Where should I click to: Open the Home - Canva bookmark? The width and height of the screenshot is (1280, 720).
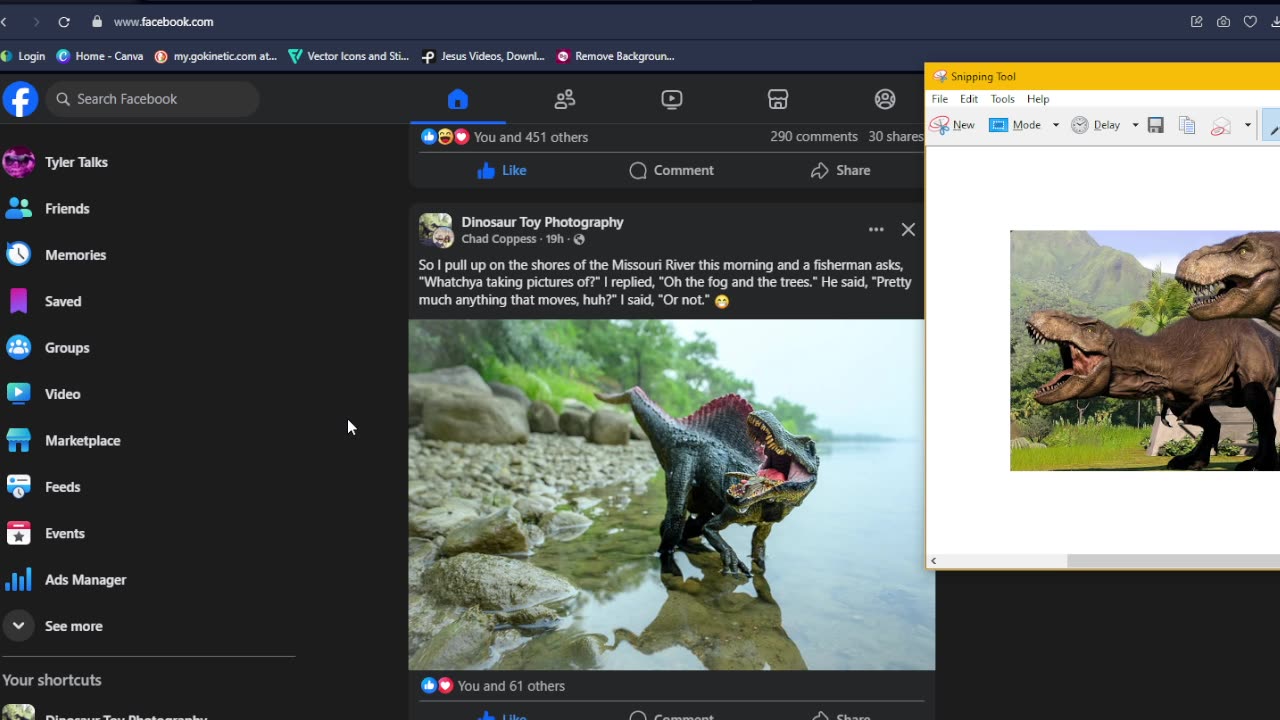tap(100, 56)
